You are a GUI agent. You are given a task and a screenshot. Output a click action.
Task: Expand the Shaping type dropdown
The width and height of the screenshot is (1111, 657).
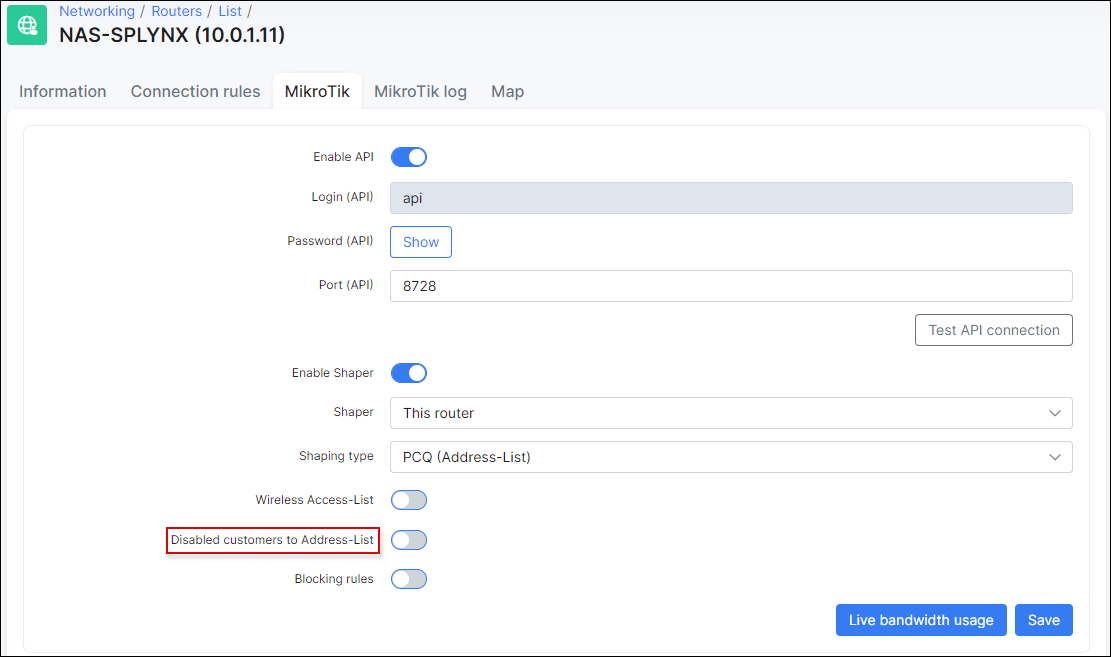(x=730, y=457)
